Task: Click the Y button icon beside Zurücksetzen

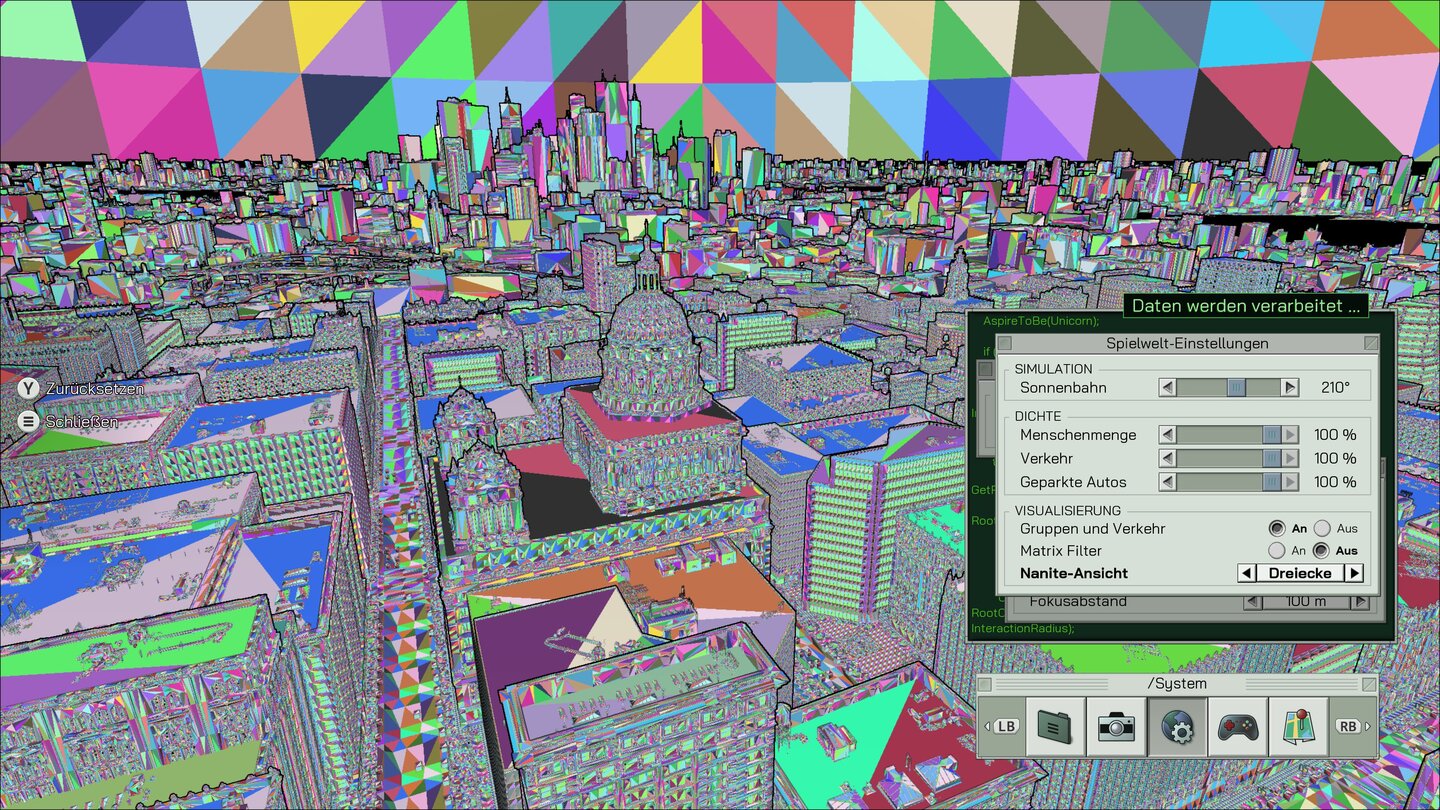Action: point(29,388)
